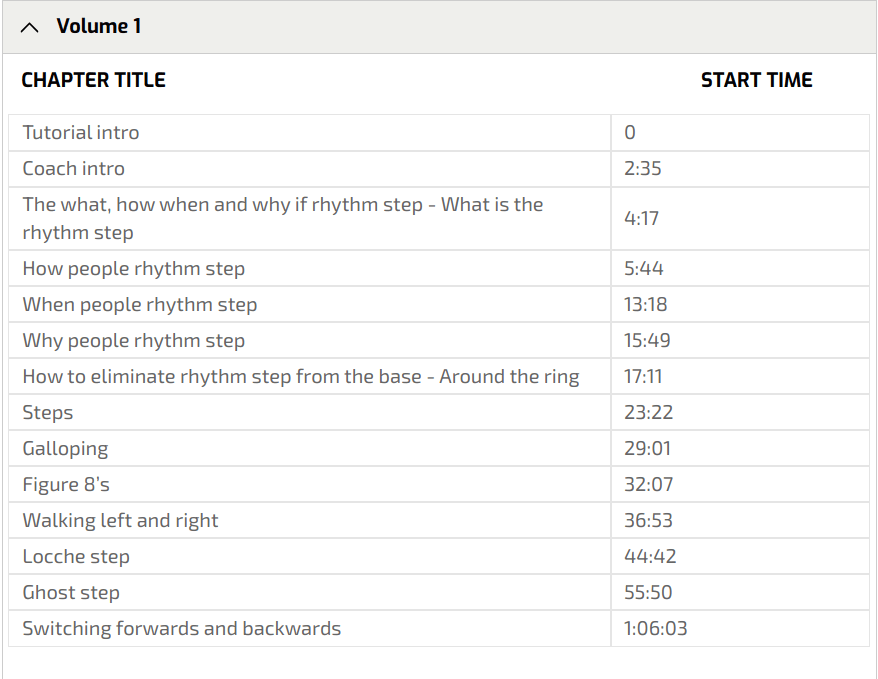This screenshot has width=878, height=679.
Task: Select the Tutorial intro chapter
Action: [x=81, y=133]
